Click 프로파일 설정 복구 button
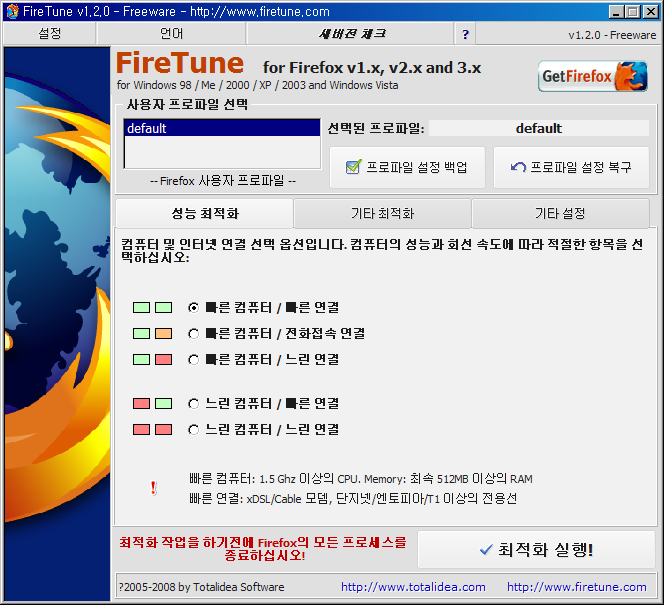The height and width of the screenshot is (605, 664). [571, 167]
